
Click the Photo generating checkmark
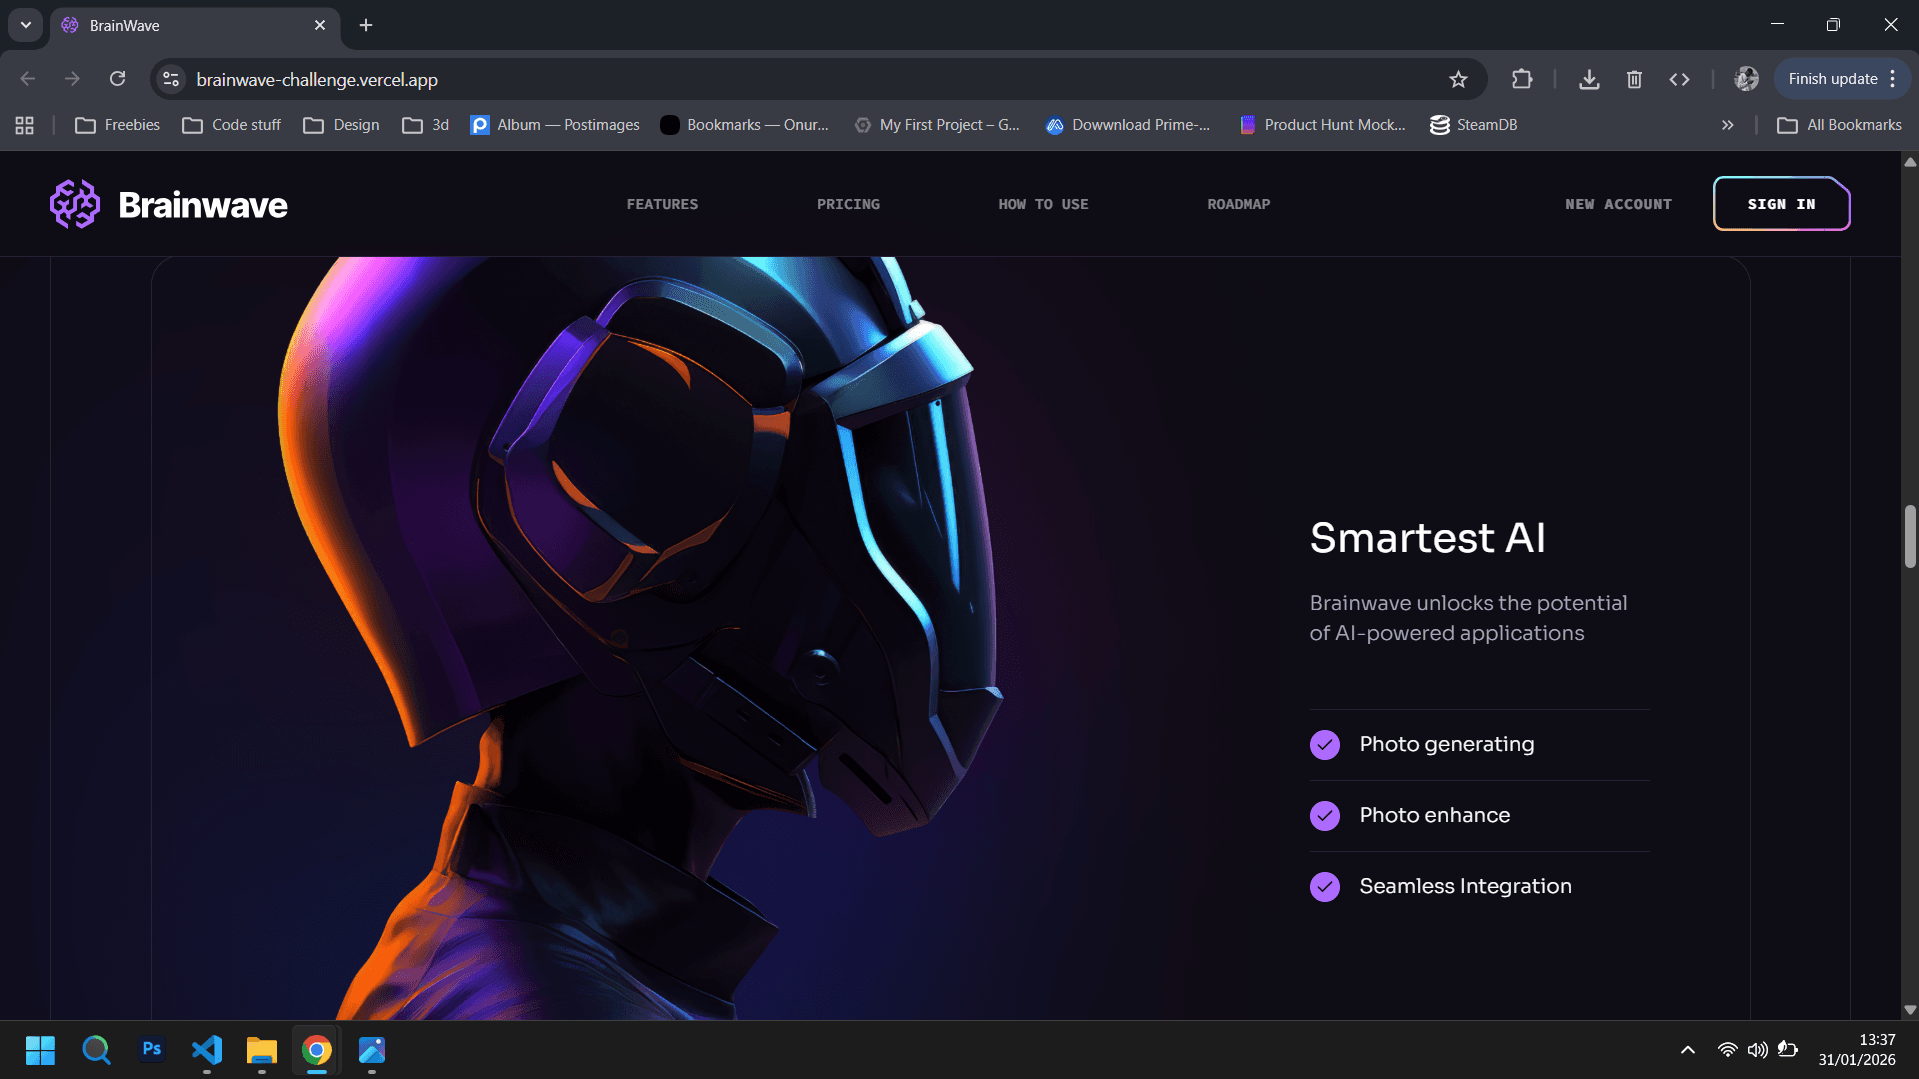1324,745
